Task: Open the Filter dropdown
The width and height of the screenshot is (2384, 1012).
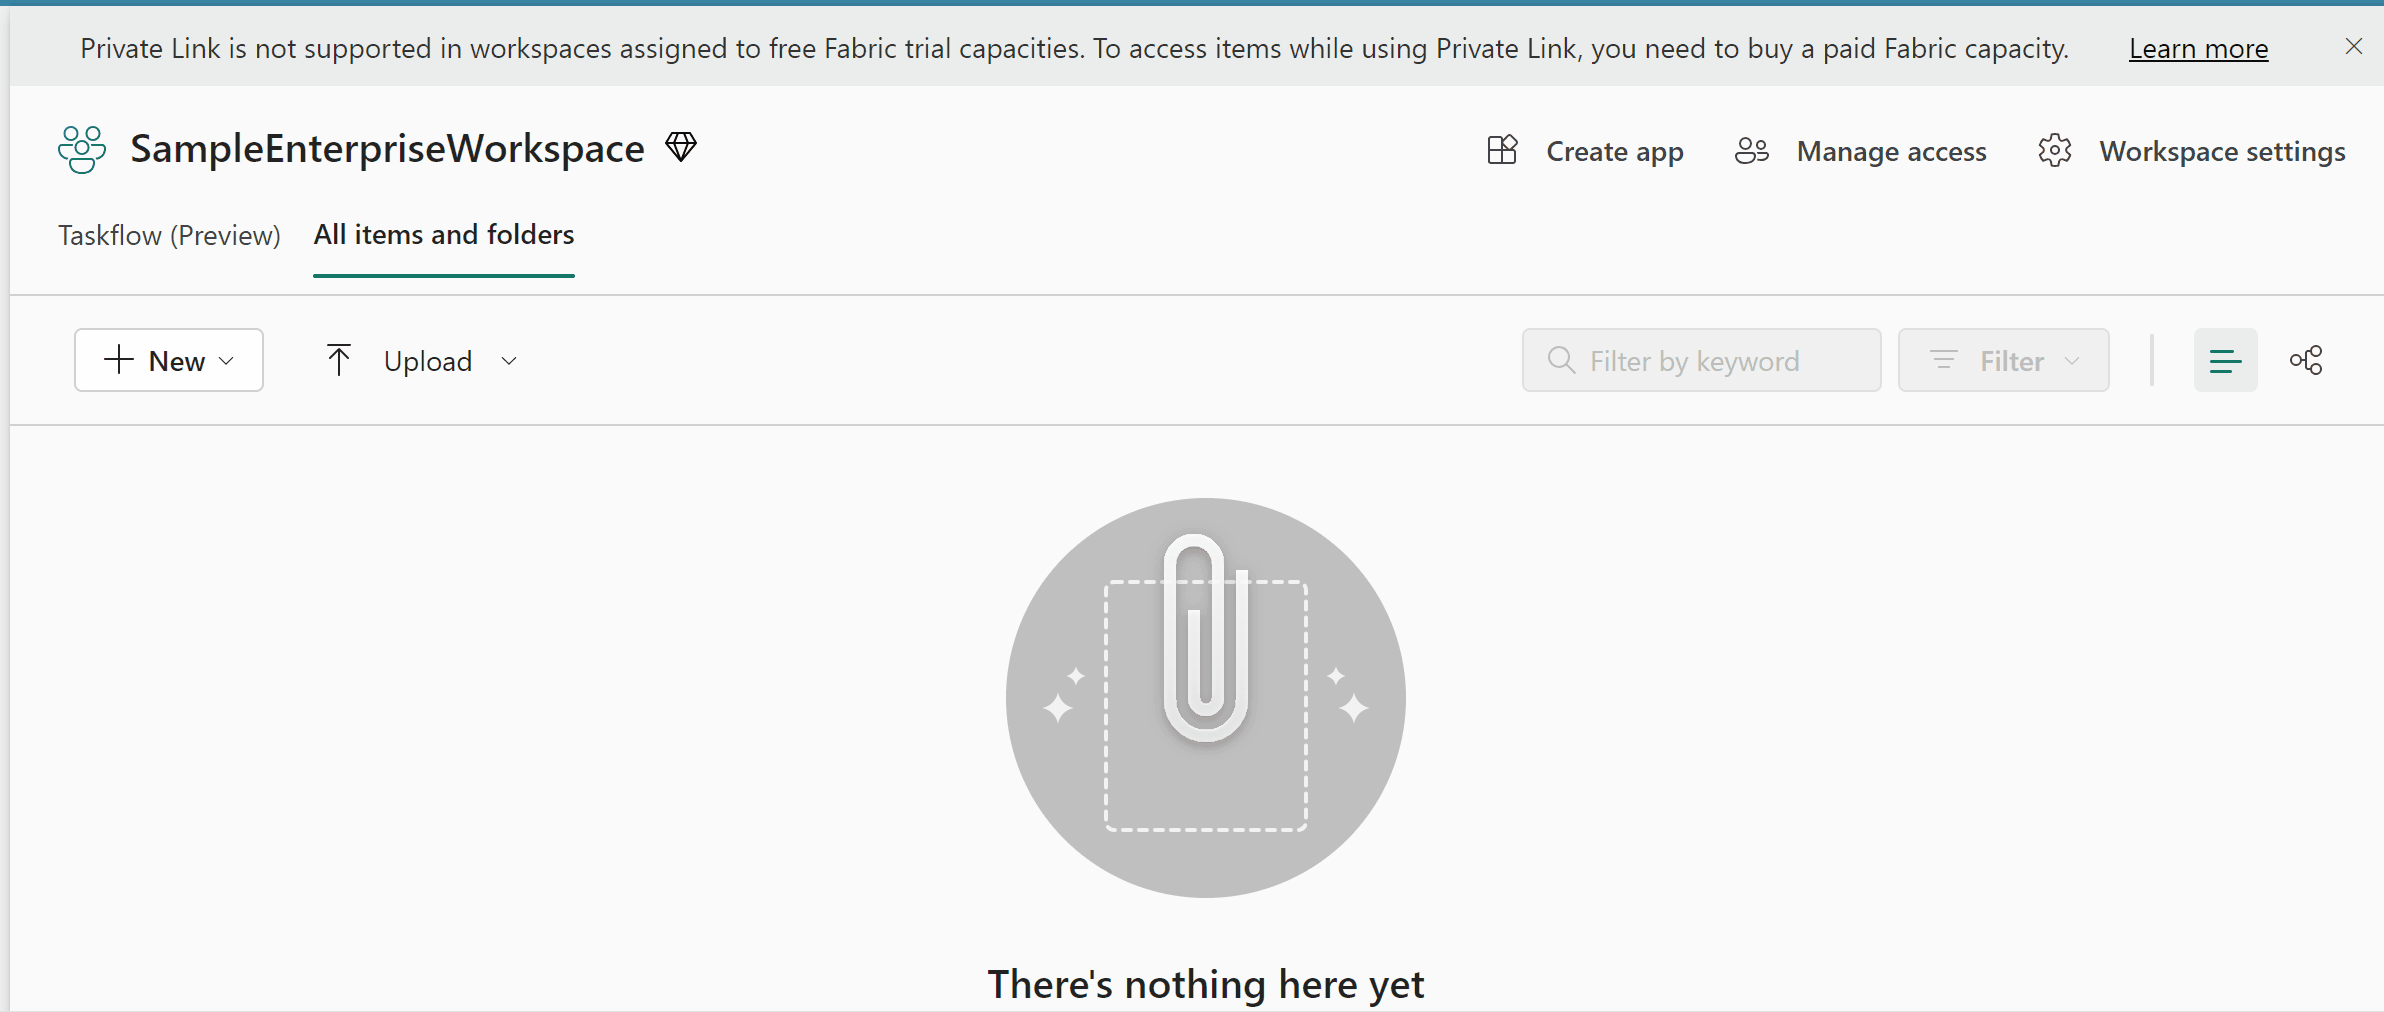Action: pyautogui.click(x=2004, y=360)
